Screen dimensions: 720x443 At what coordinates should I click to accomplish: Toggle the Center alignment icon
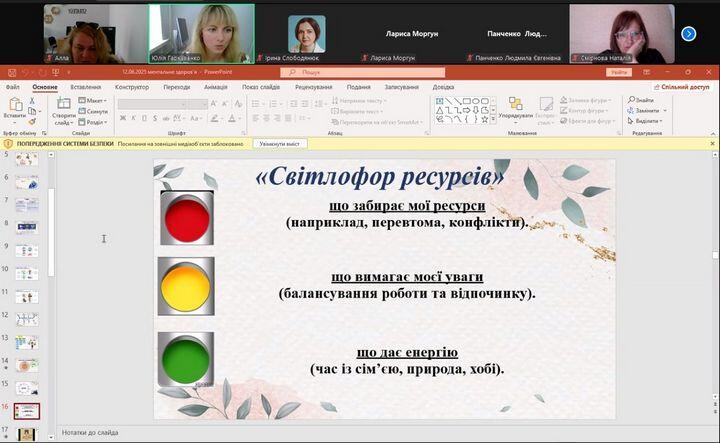pos(267,118)
